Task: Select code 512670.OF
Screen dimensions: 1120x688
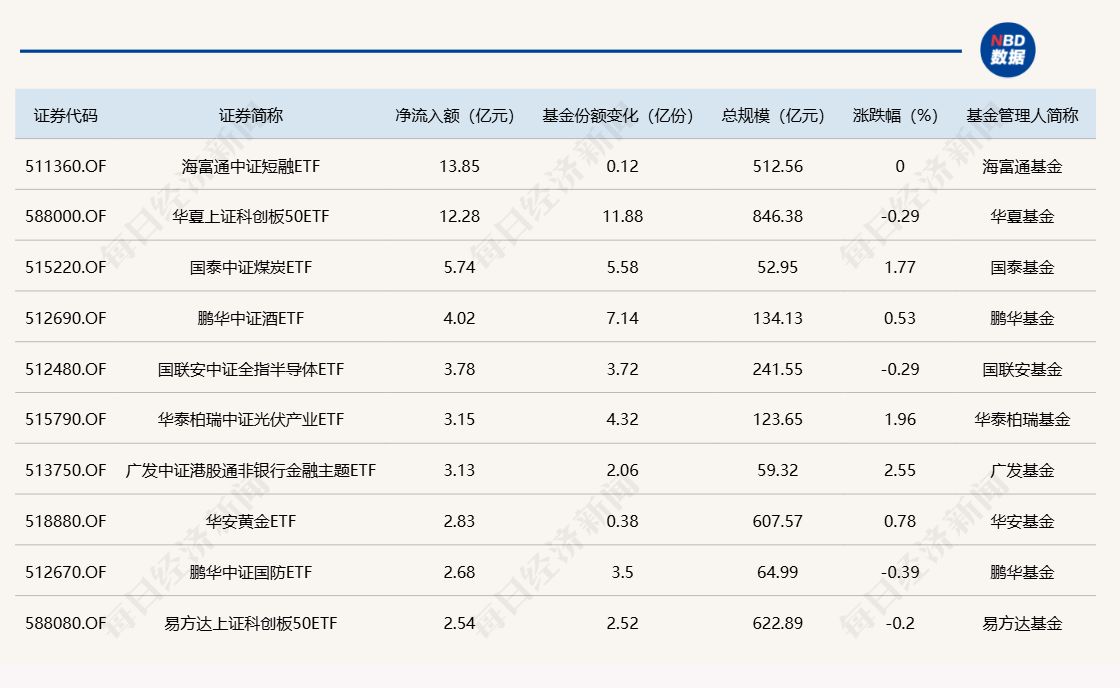Action: tap(66, 572)
